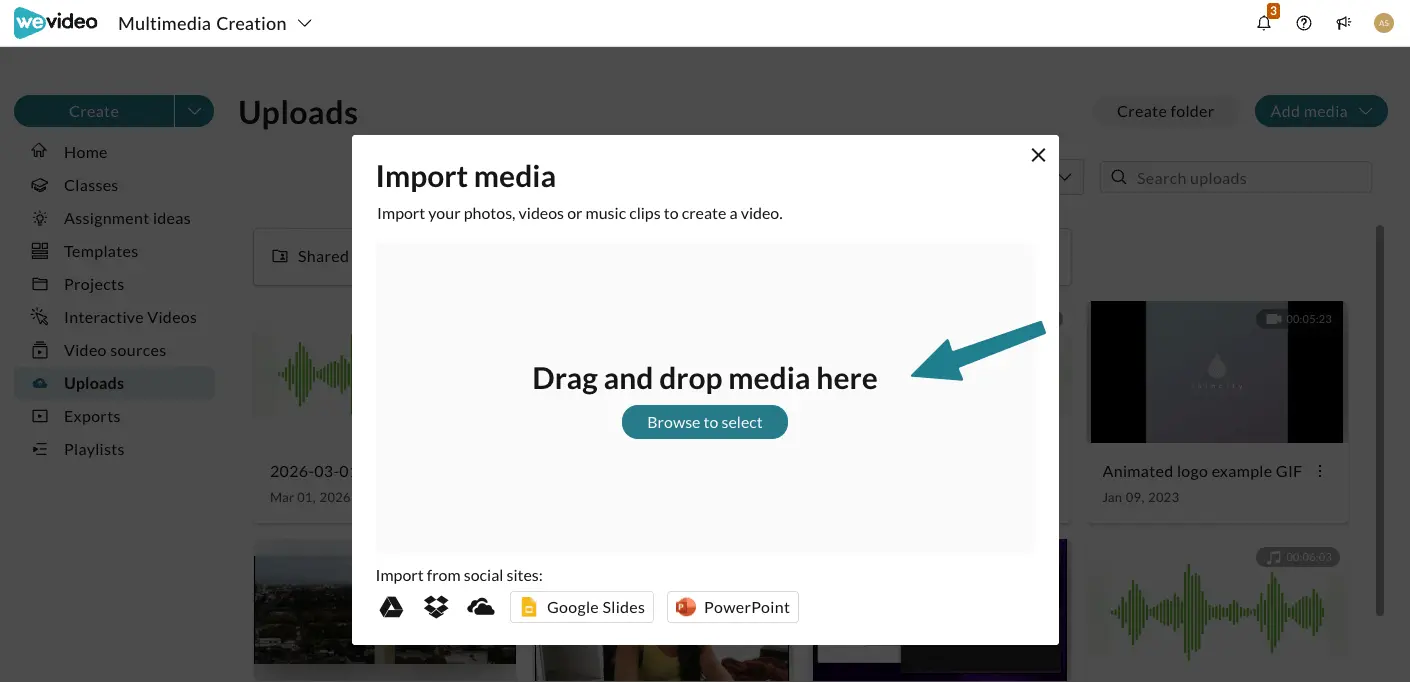
Task: Open the AS user avatar menu
Action: point(1384,23)
